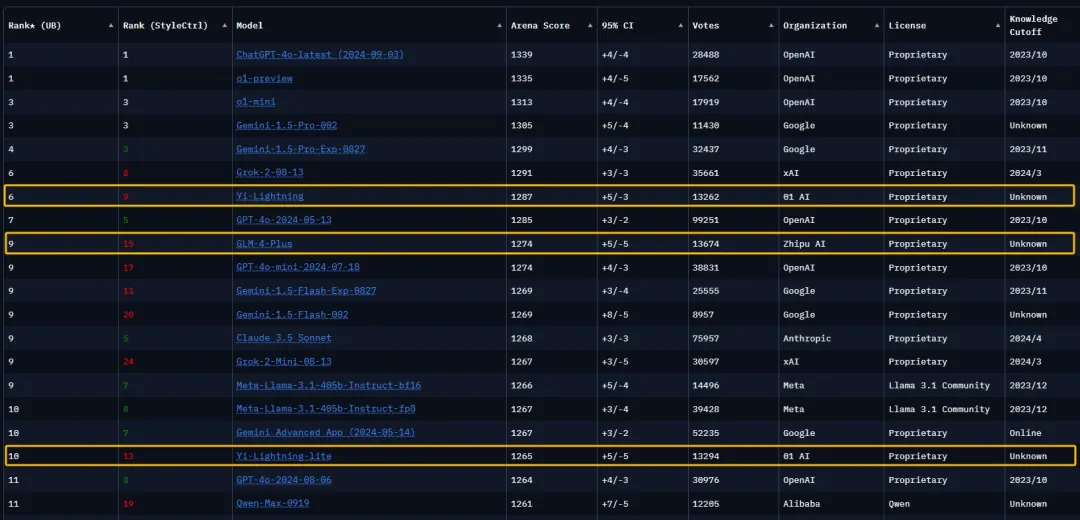This screenshot has height=520, width=1080.
Task: Open the Claude 3.5 Sonnet link
Action: coord(284,338)
